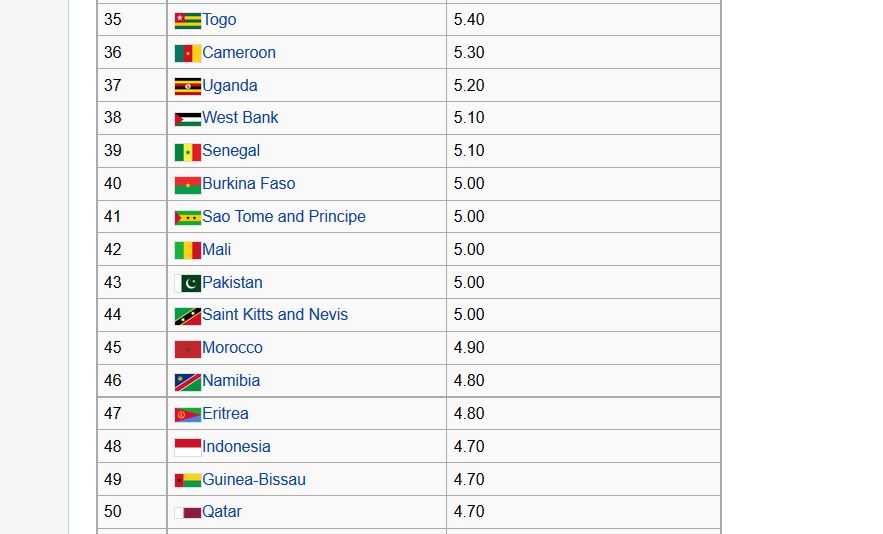
Task: Click the Cameroon flag icon
Action: (x=187, y=53)
